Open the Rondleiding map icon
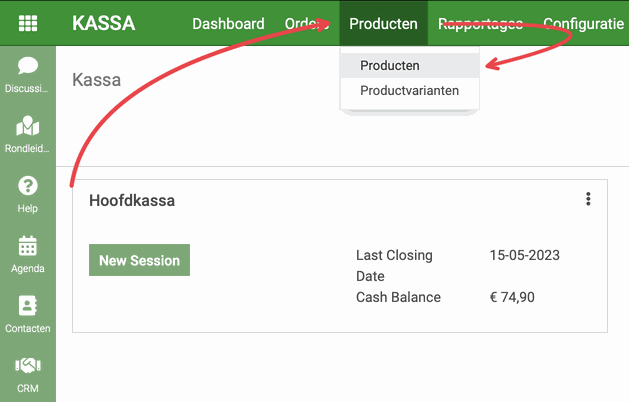Viewport: 629px width, 402px height. click(x=28, y=126)
